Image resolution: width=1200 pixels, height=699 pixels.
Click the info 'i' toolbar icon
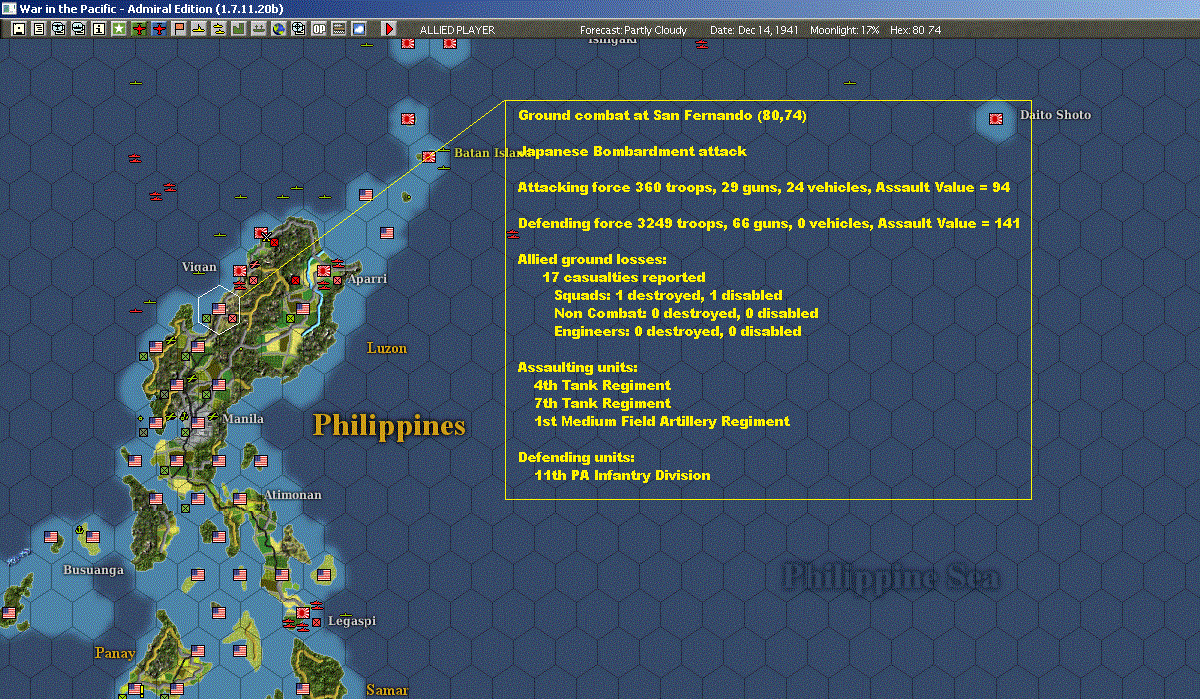click(x=99, y=29)
